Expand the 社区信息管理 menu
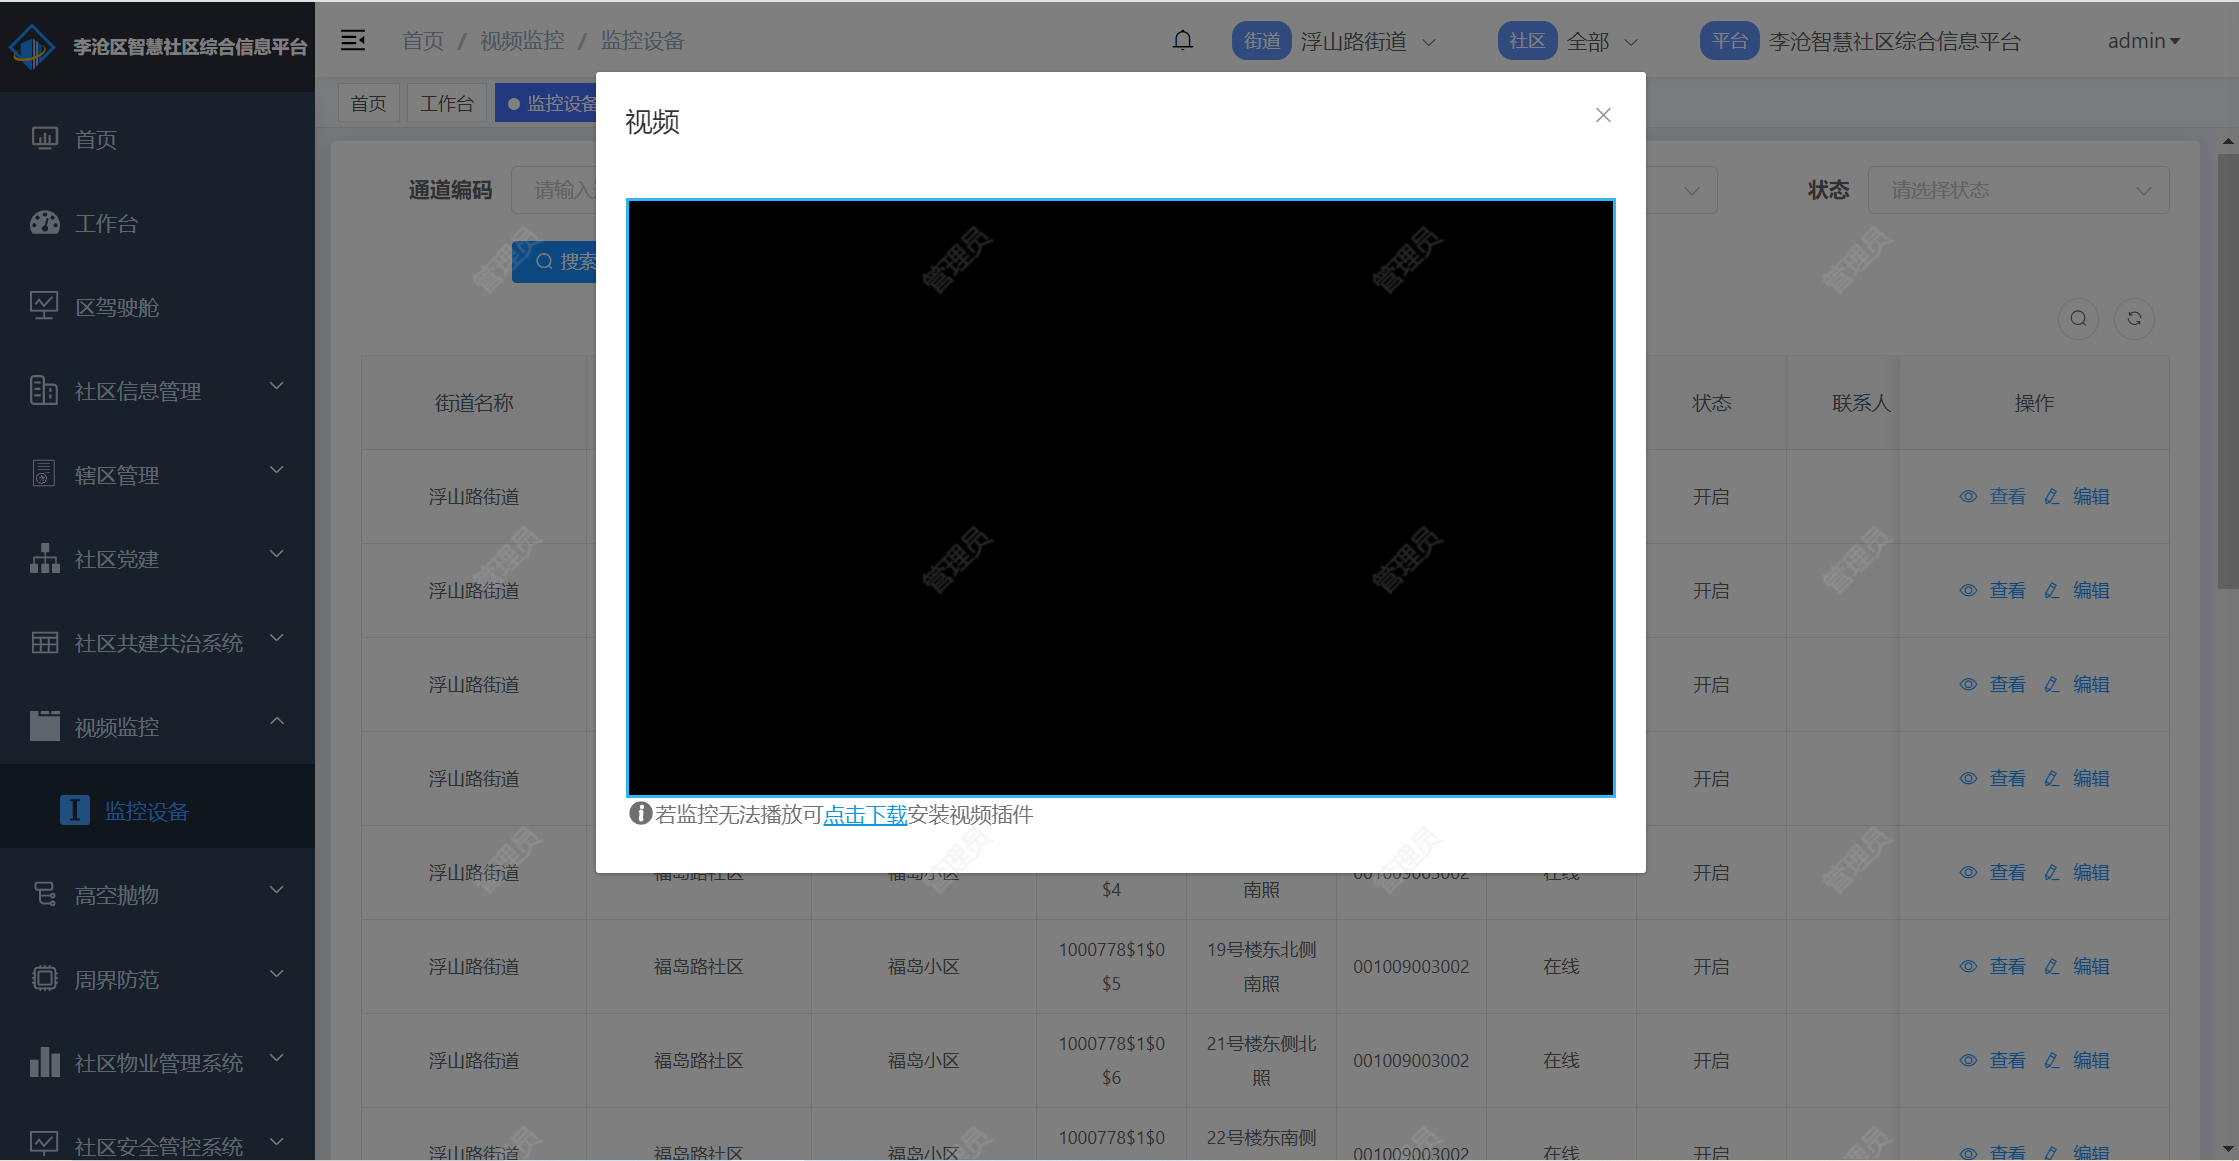 [x=157, y=391]
